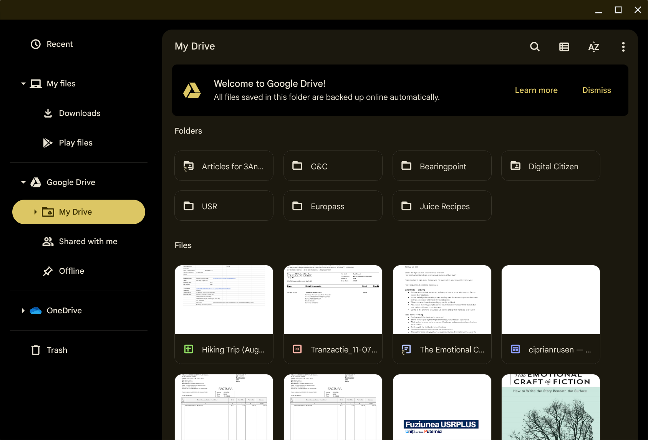Click the My Drive folder icon

click(x=48, y=212)
